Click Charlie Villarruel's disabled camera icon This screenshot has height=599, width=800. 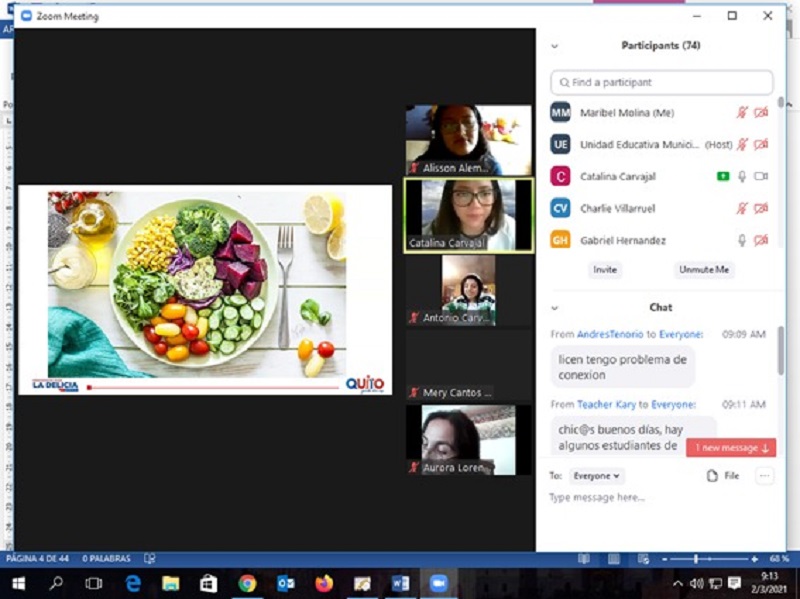761,209
